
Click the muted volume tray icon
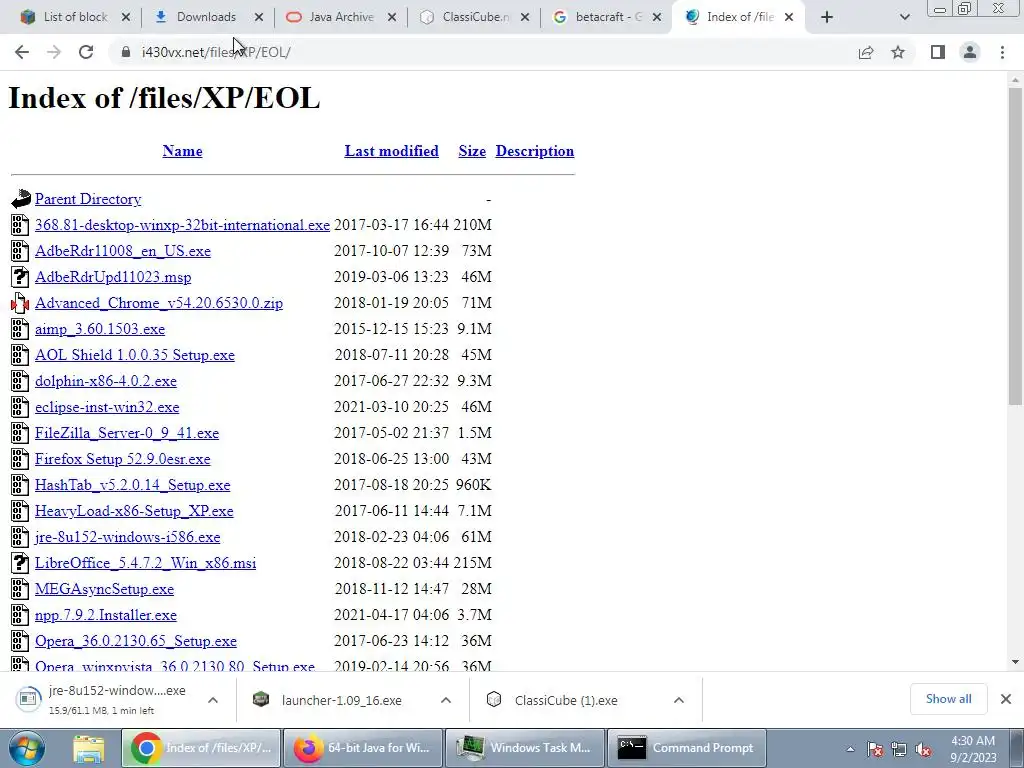click(923, 750)
